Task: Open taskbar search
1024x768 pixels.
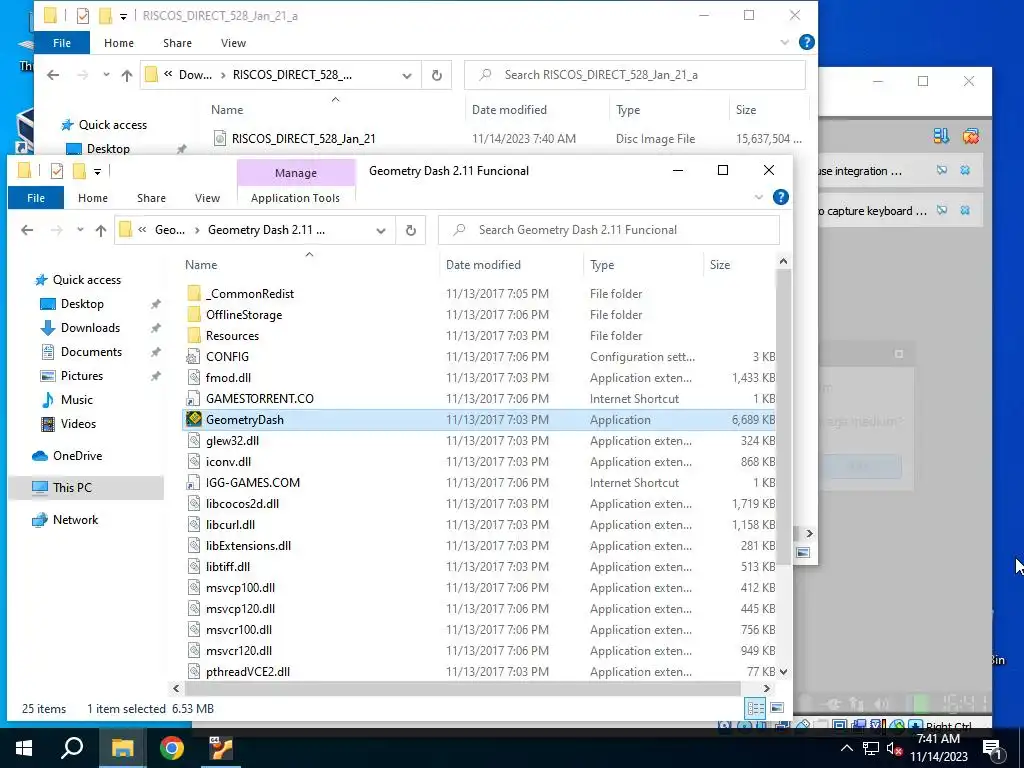Action: coord(72,748)
